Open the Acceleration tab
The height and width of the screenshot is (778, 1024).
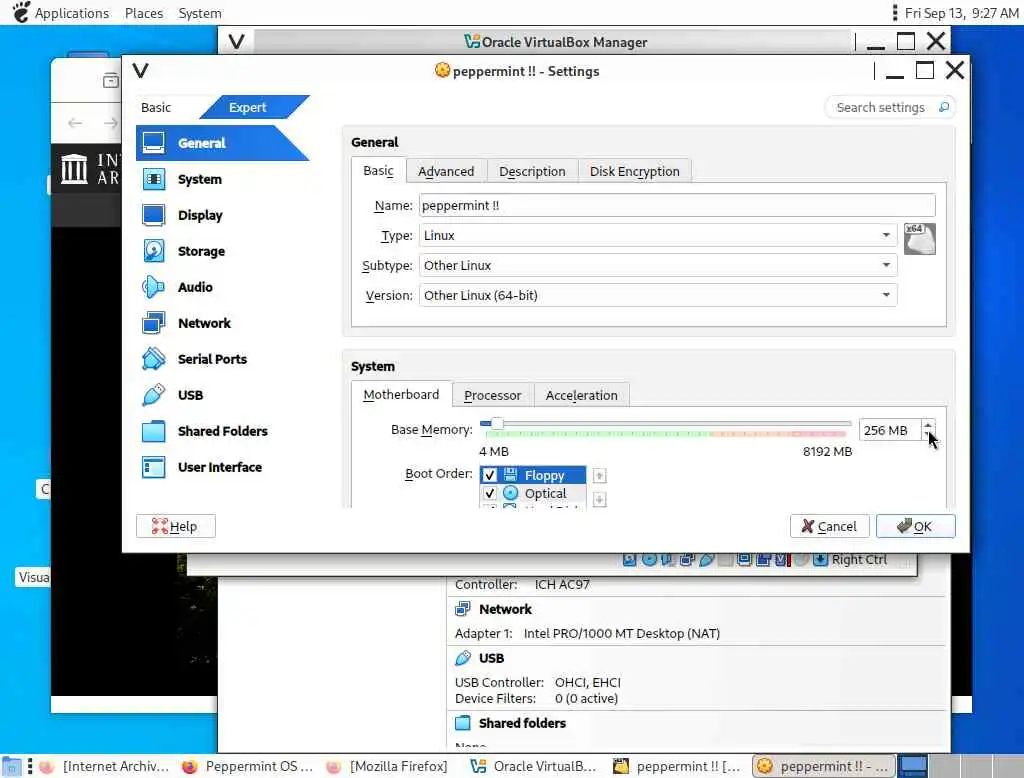tap(581, 395)
